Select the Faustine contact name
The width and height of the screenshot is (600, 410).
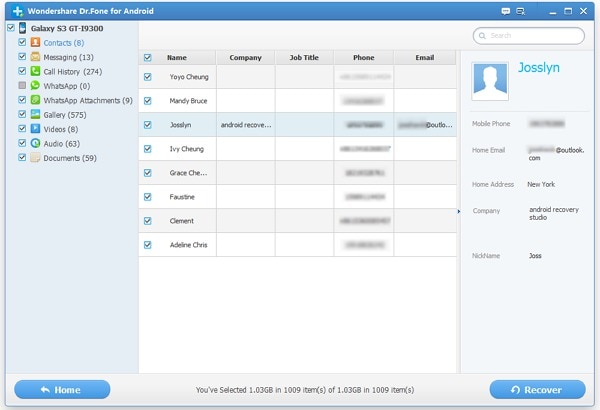pyautogui.click(x=182, y=197)
